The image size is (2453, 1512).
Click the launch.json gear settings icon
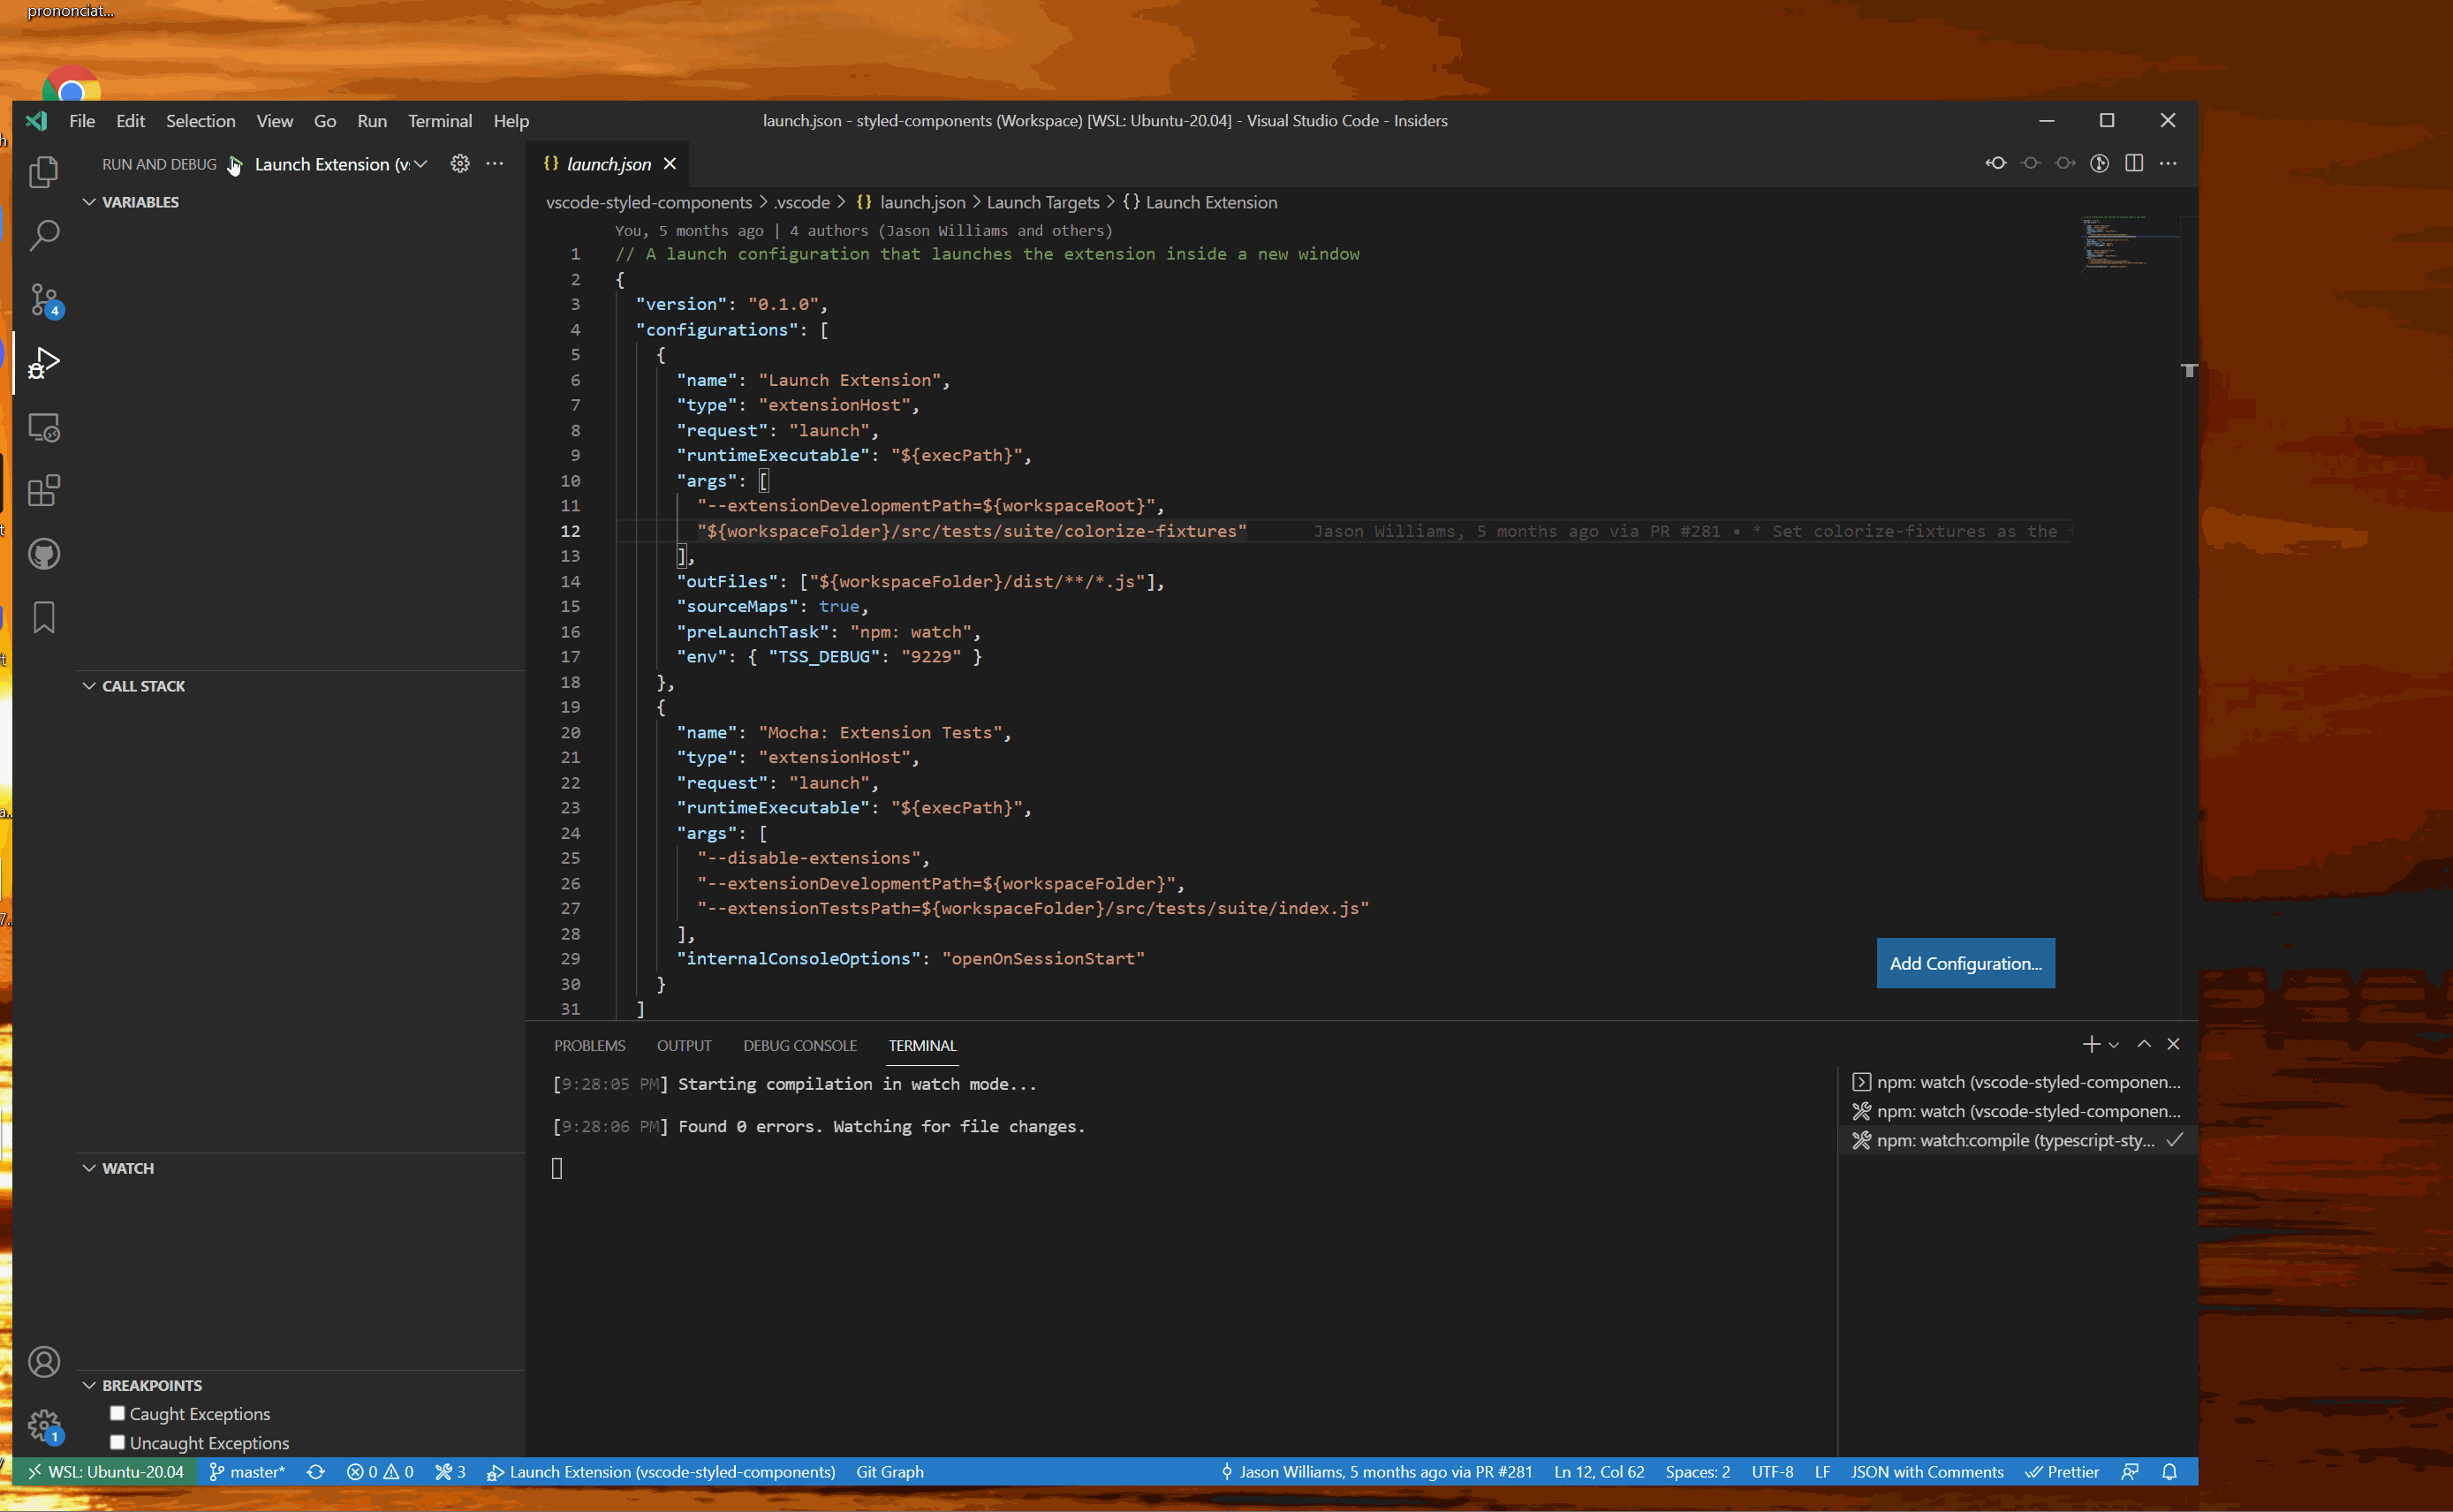point(460,163)
